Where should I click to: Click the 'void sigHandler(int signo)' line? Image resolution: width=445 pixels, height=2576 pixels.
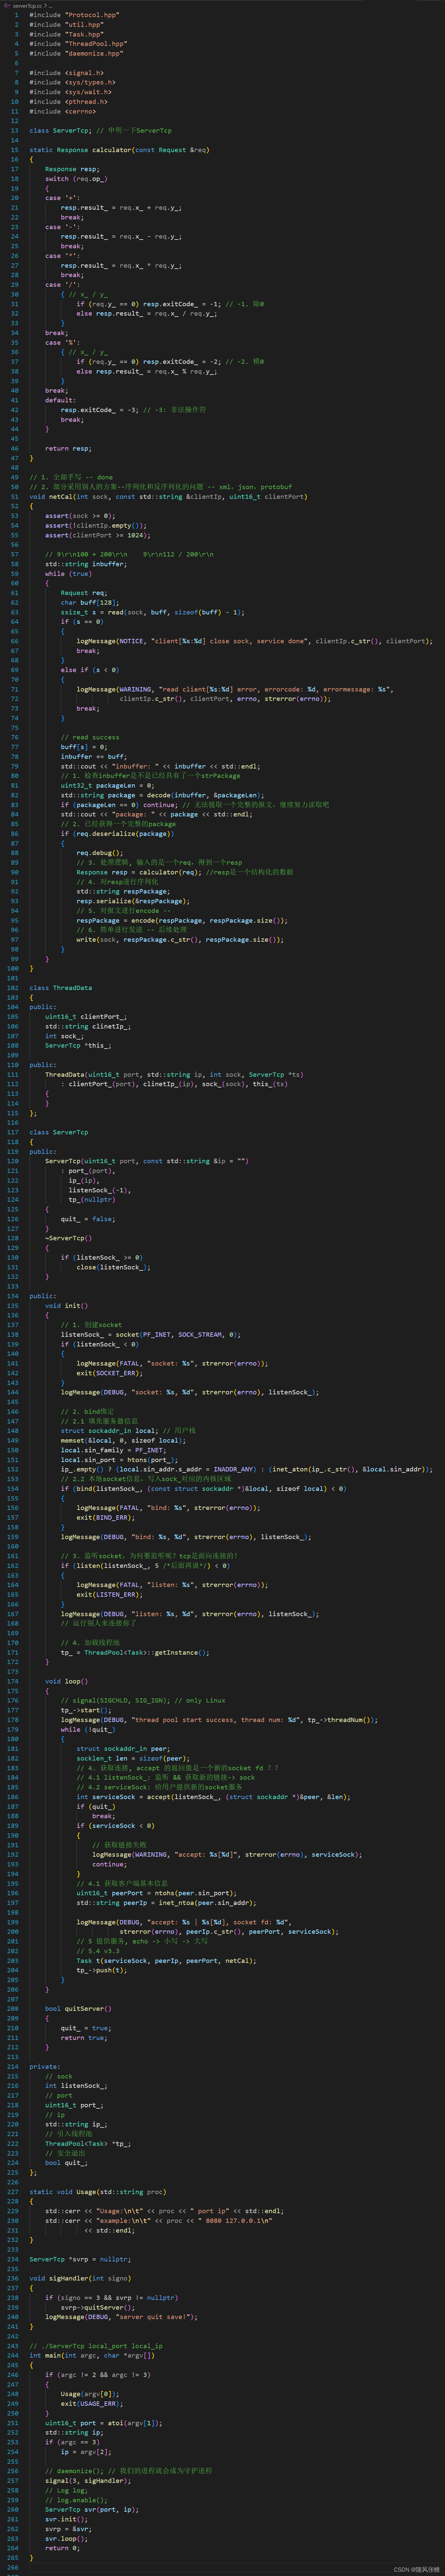(80, 2279)
